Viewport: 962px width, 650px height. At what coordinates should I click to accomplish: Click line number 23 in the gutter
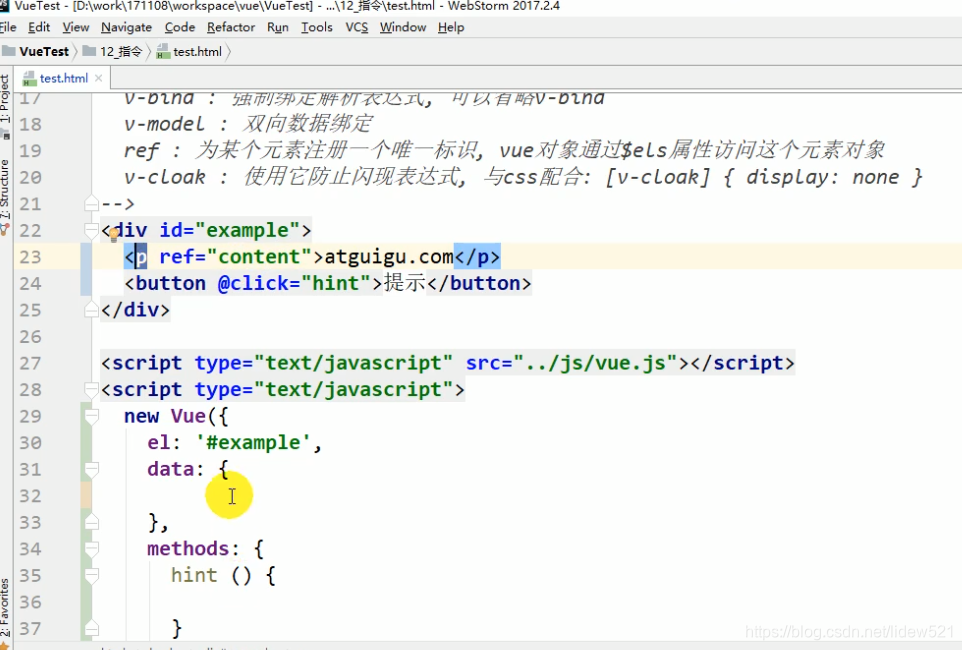click(30, 257)
